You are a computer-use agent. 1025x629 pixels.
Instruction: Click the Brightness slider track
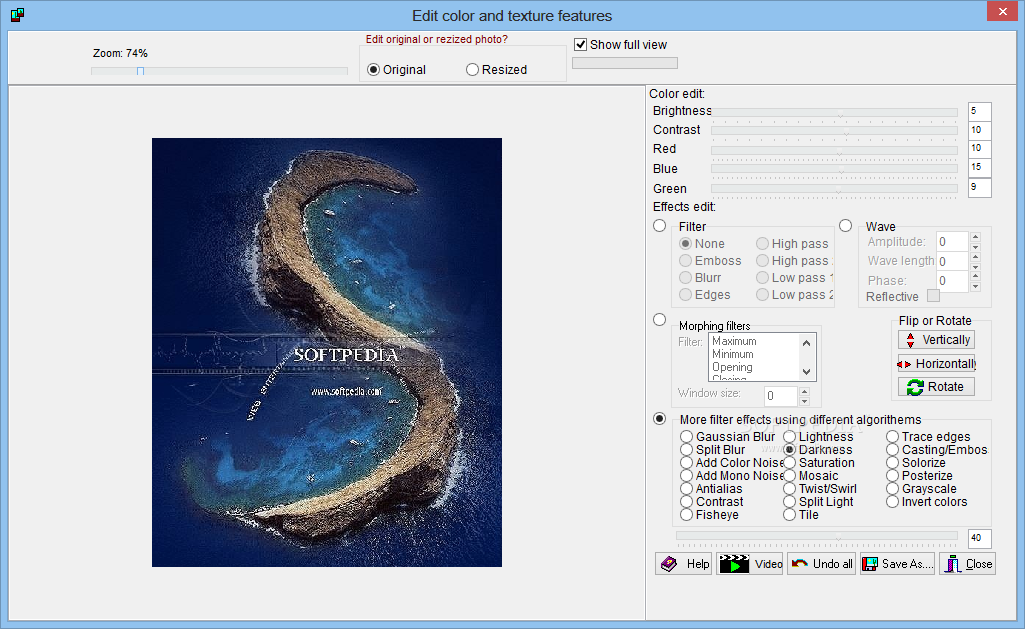pyautogui.click(x=834, y=112)
